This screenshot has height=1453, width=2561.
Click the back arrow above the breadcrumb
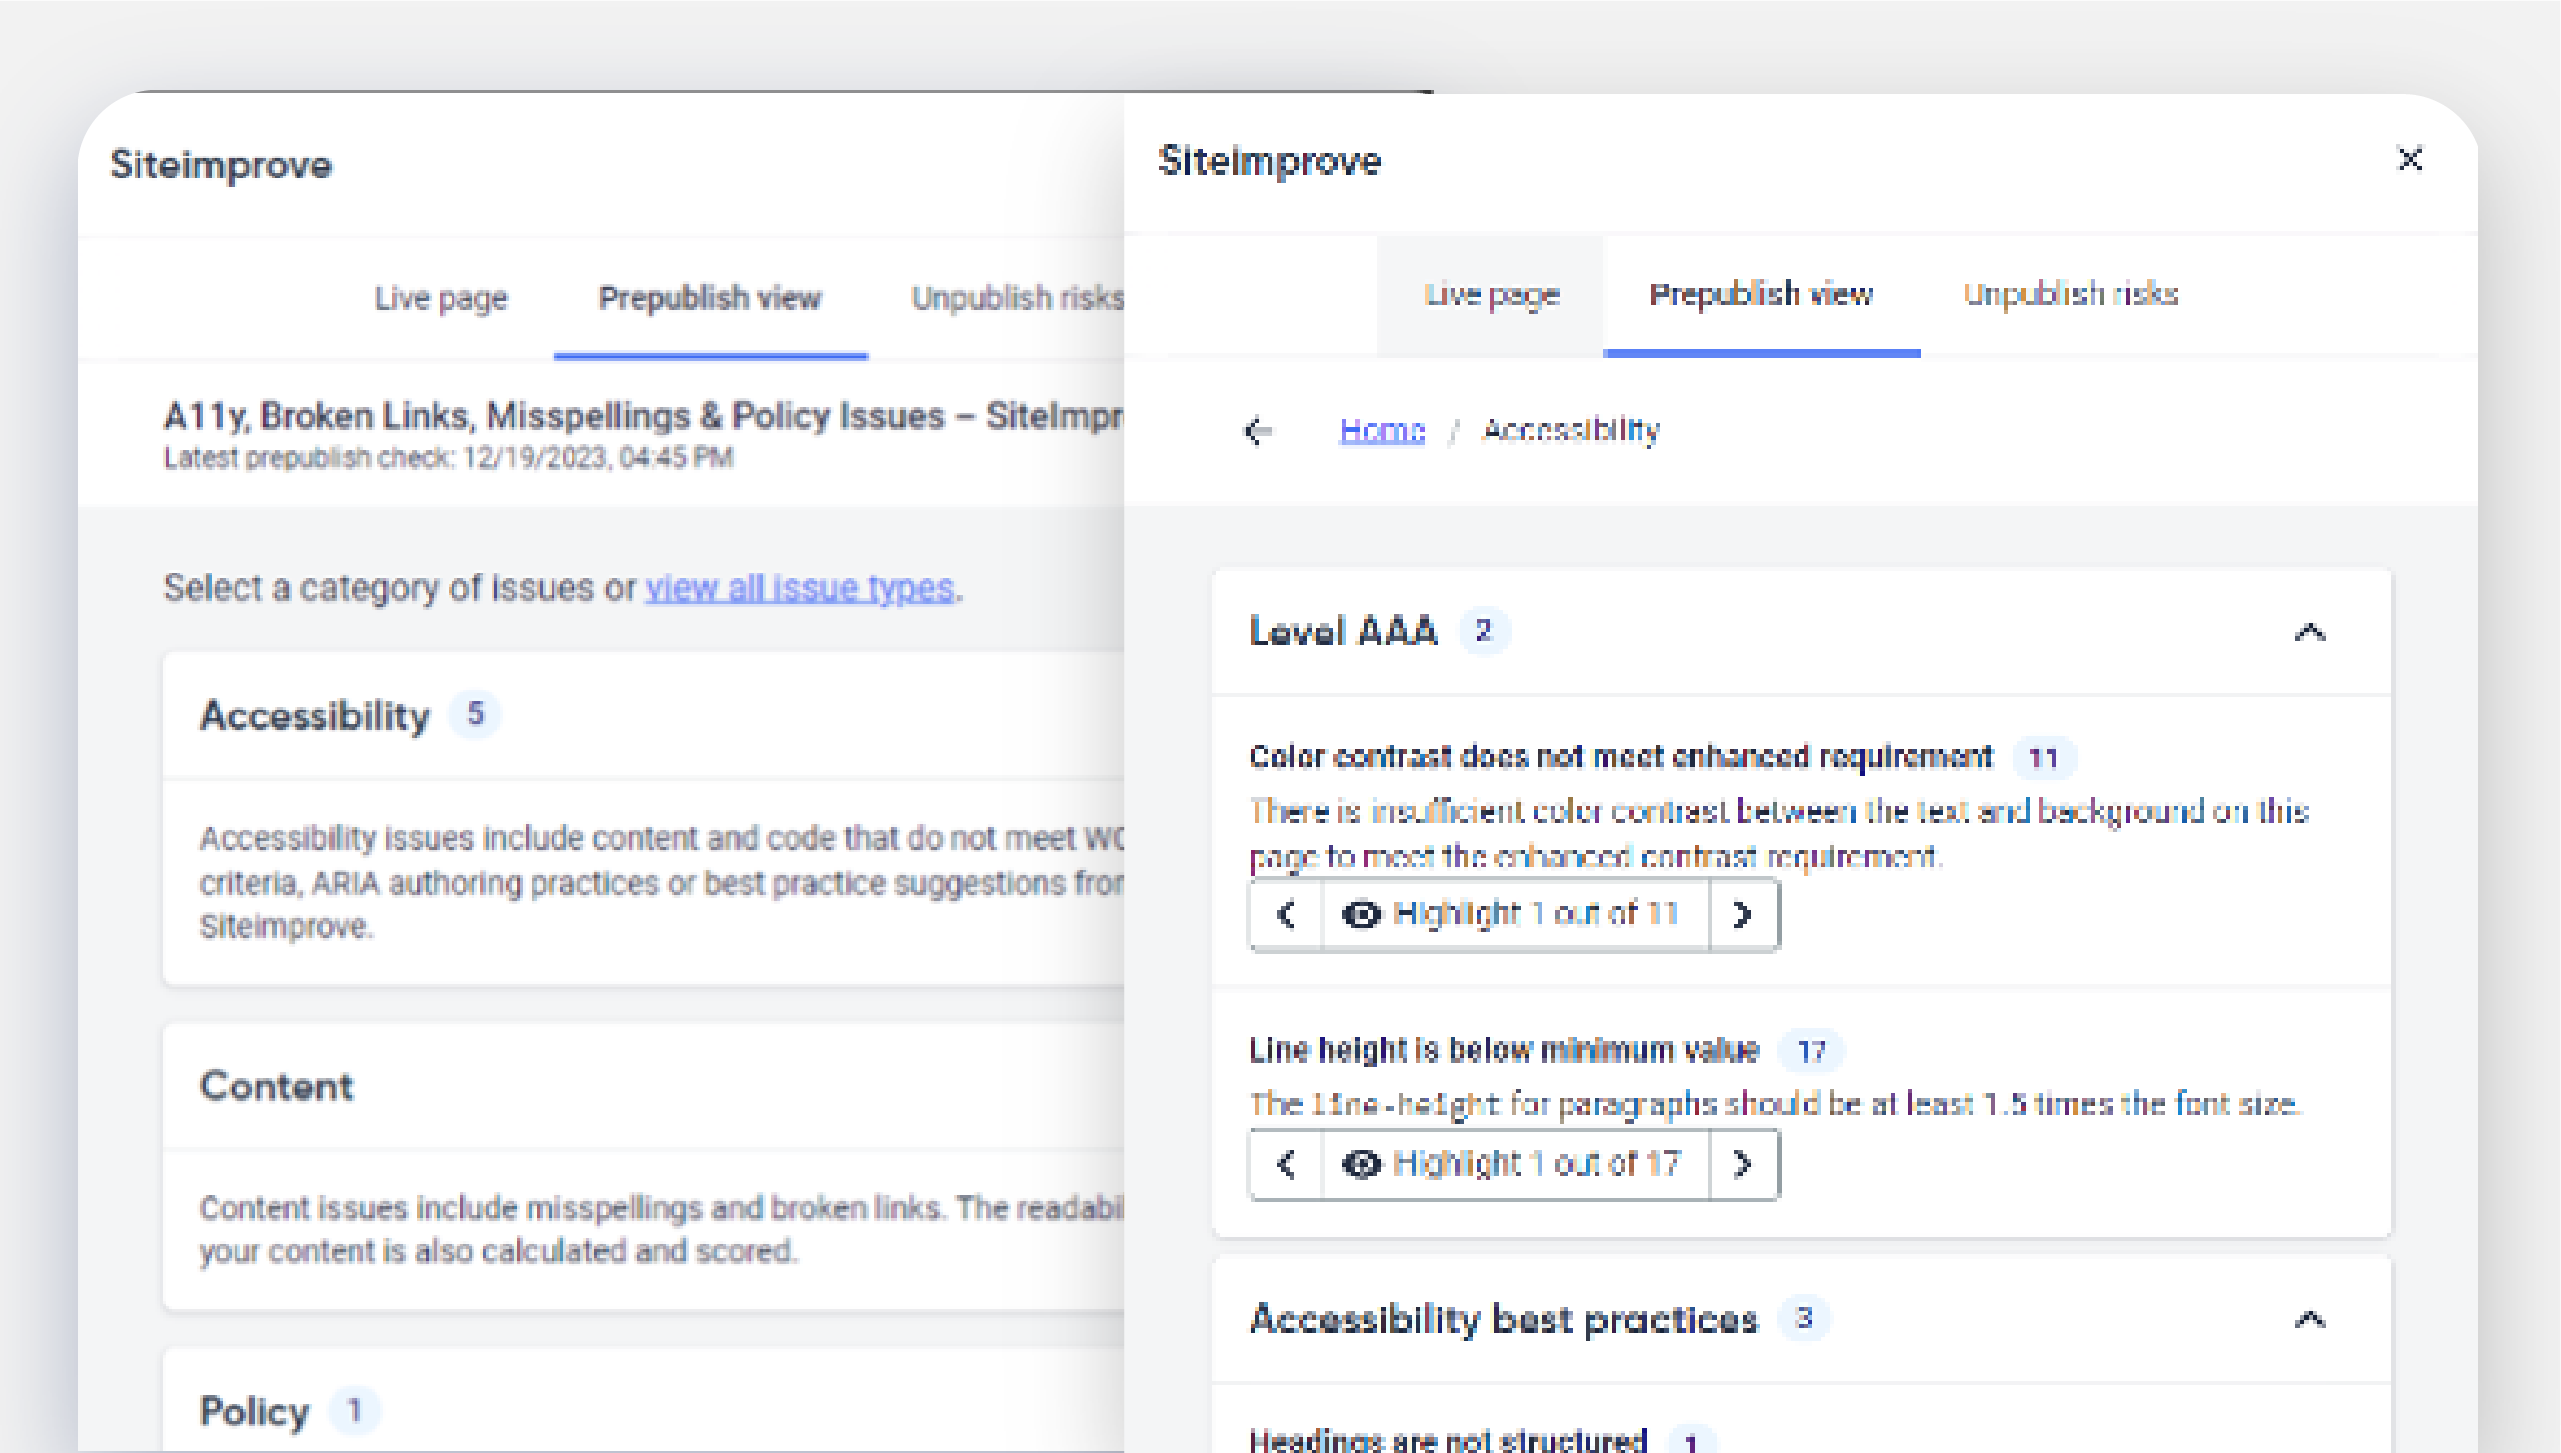point(1256,430)
